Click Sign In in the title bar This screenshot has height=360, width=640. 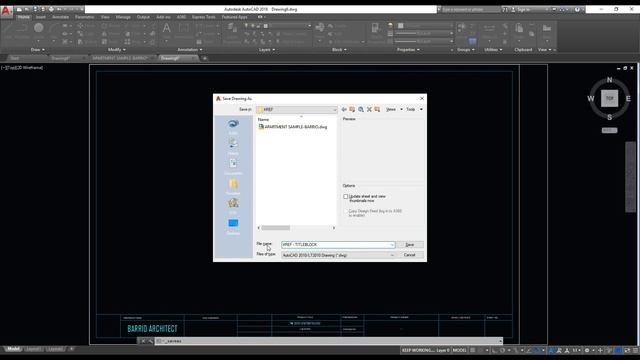point(524,9)
